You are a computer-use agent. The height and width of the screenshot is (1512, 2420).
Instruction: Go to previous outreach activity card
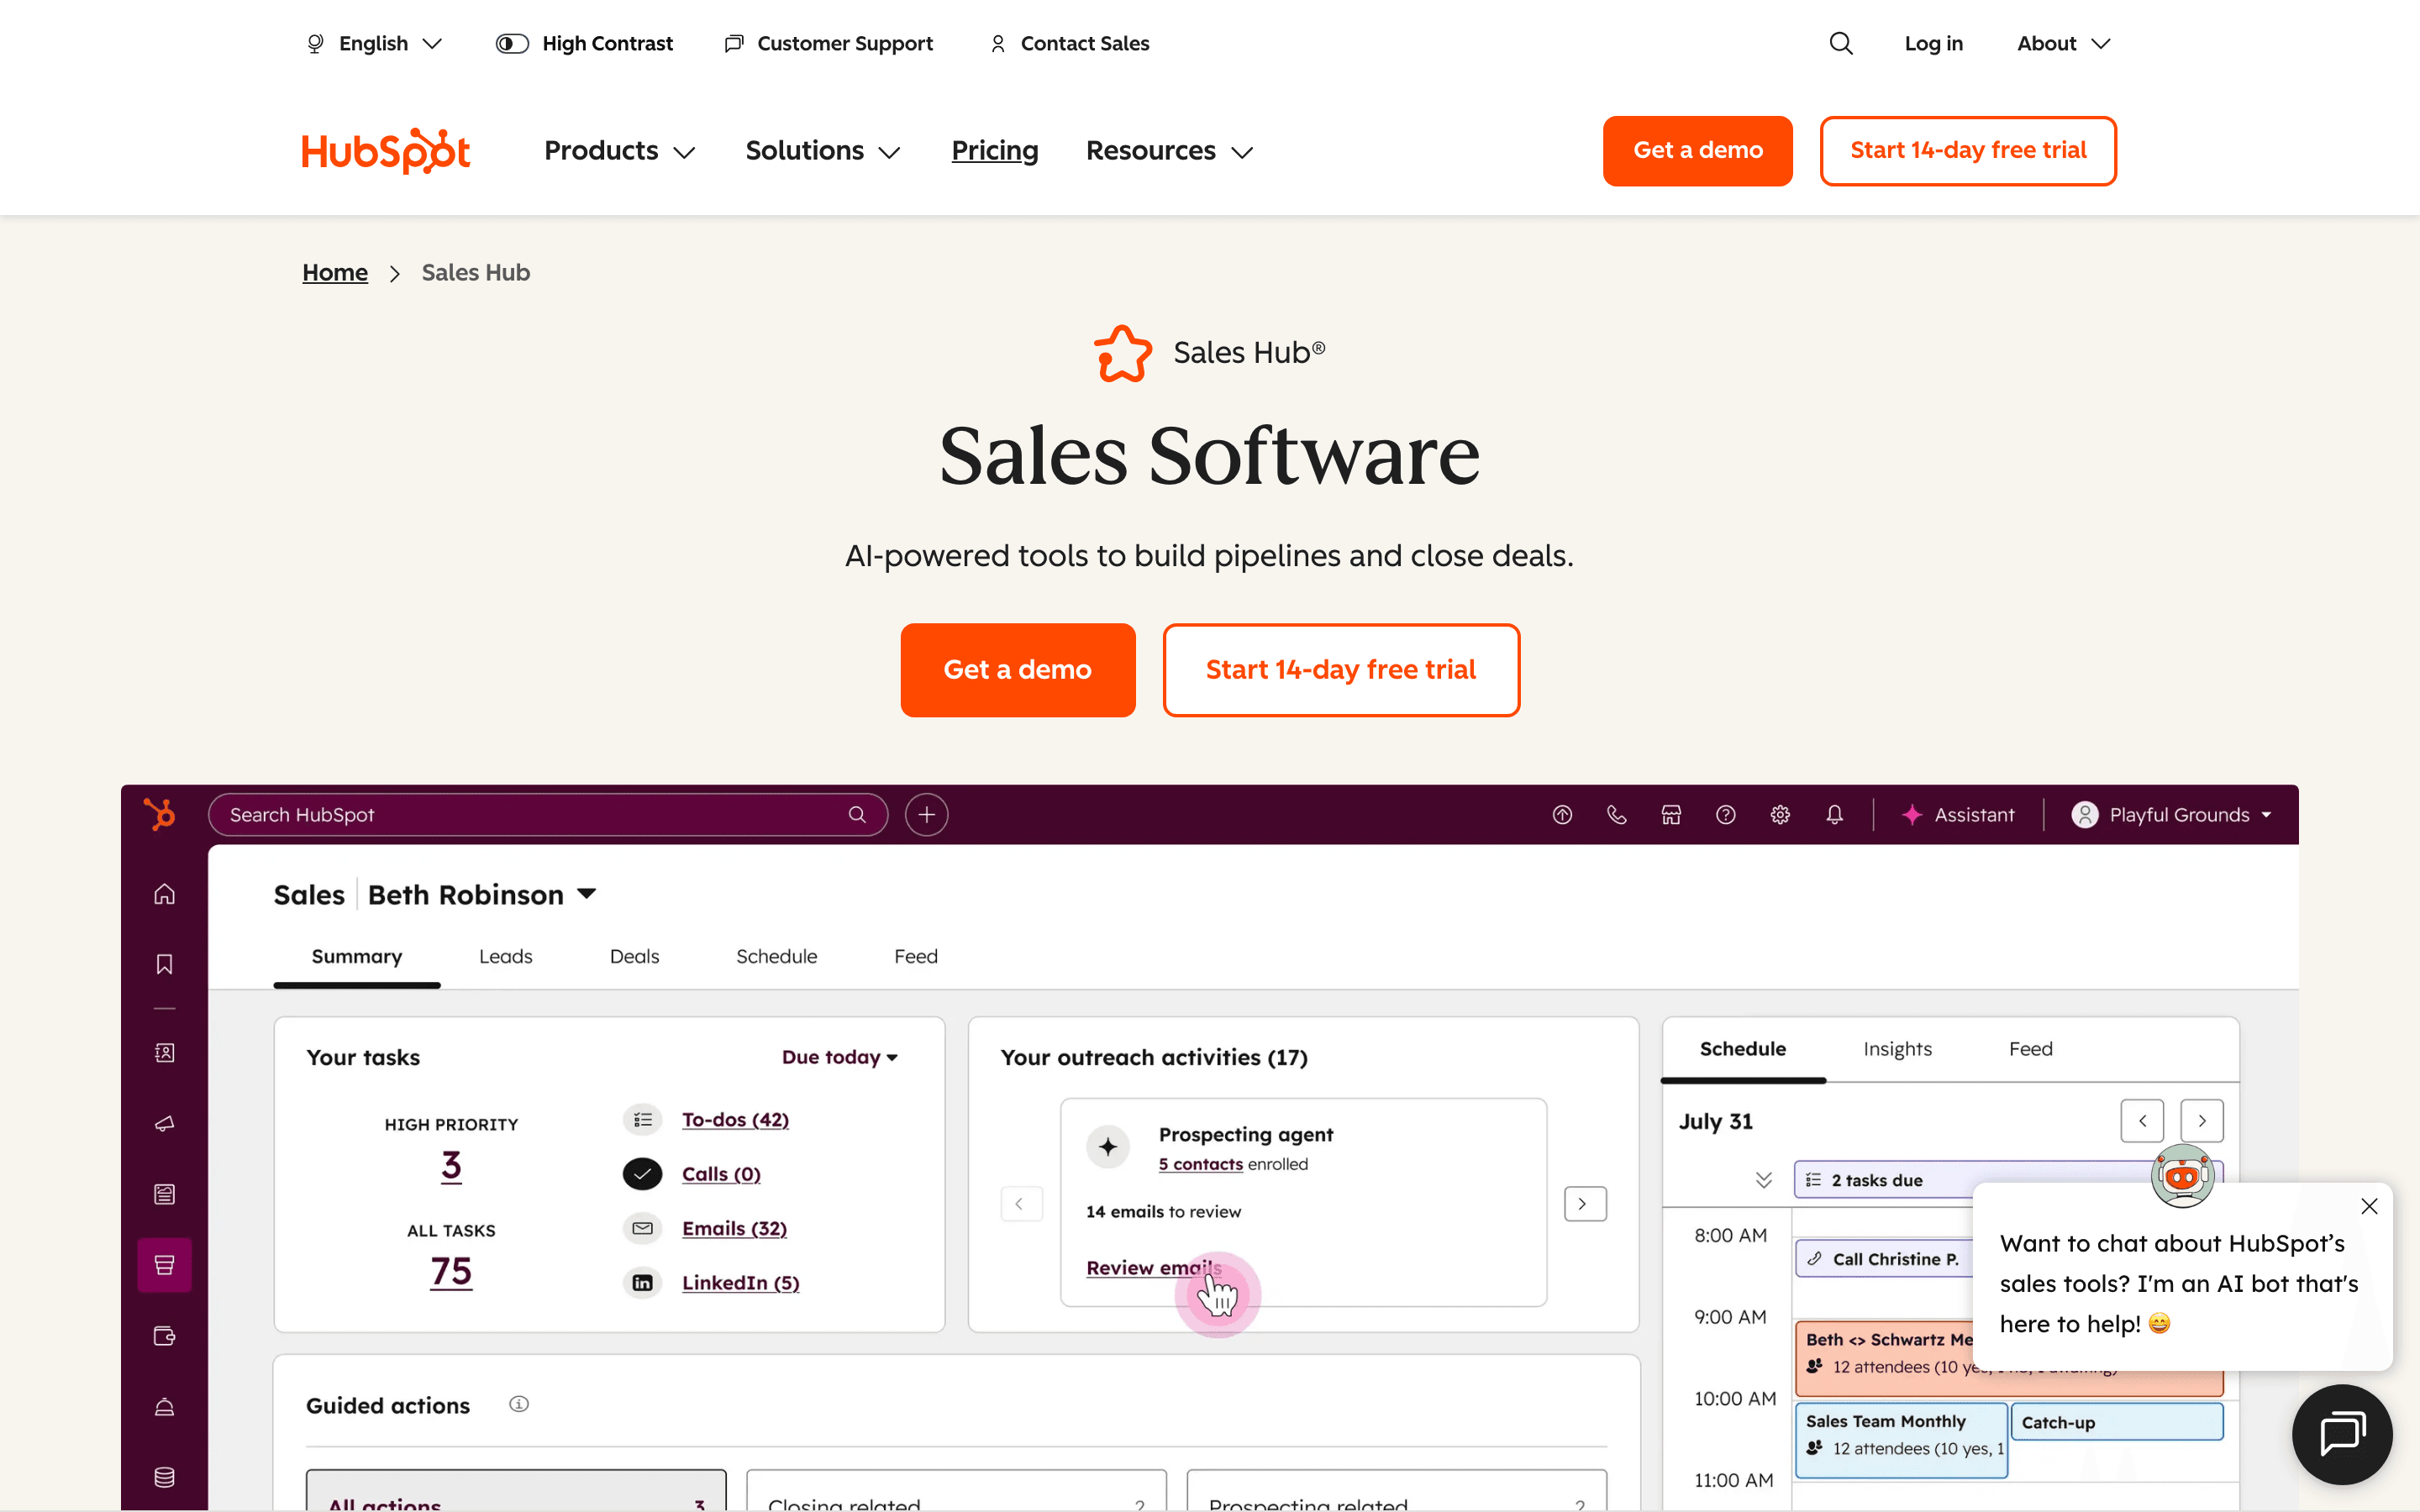click(1021, 1203)
